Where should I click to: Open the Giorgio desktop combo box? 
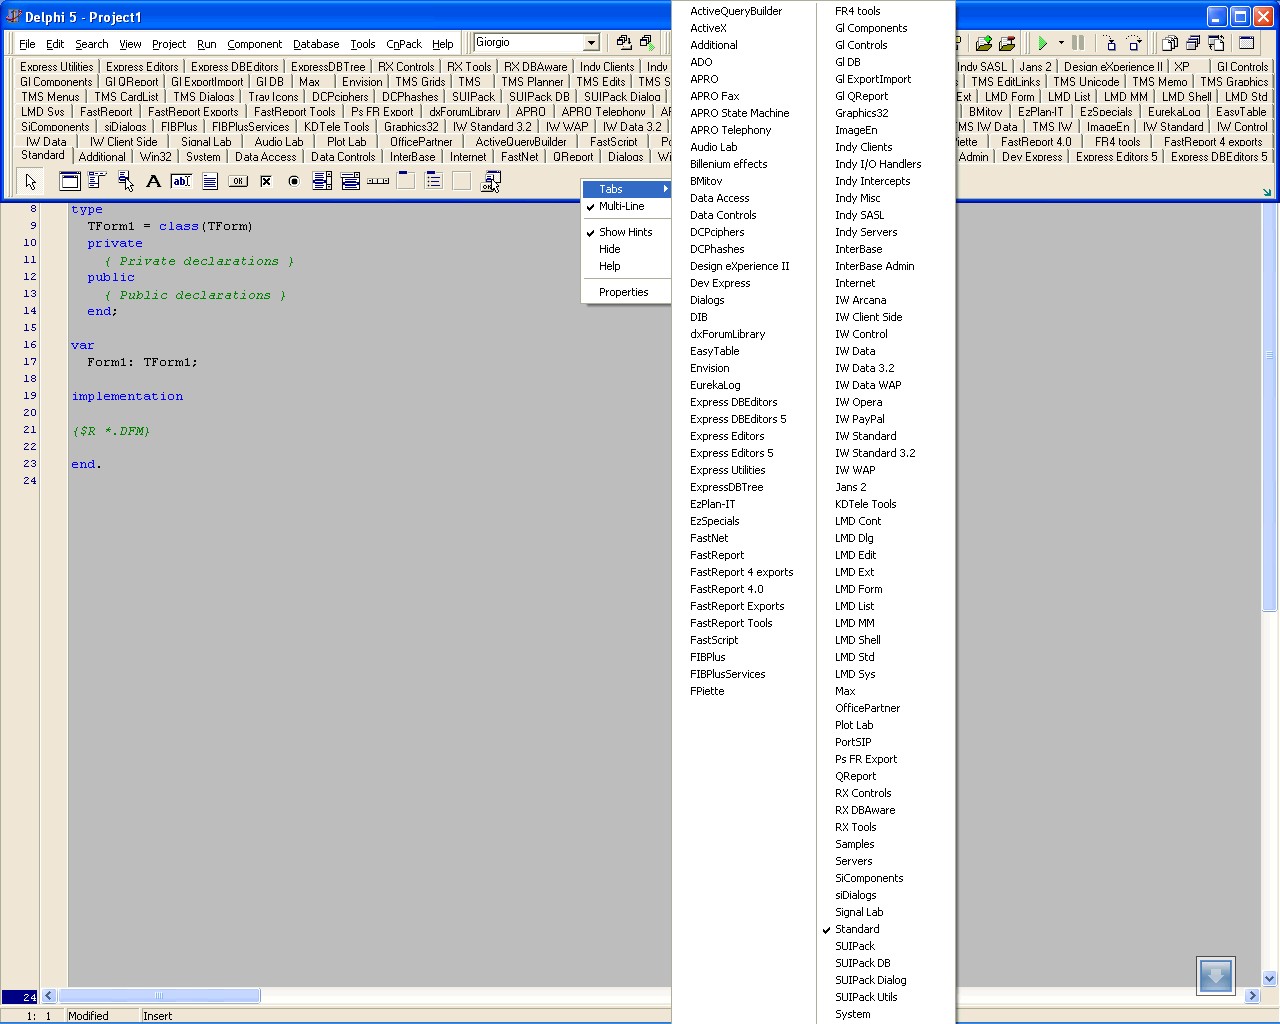(x=591, y=43)
